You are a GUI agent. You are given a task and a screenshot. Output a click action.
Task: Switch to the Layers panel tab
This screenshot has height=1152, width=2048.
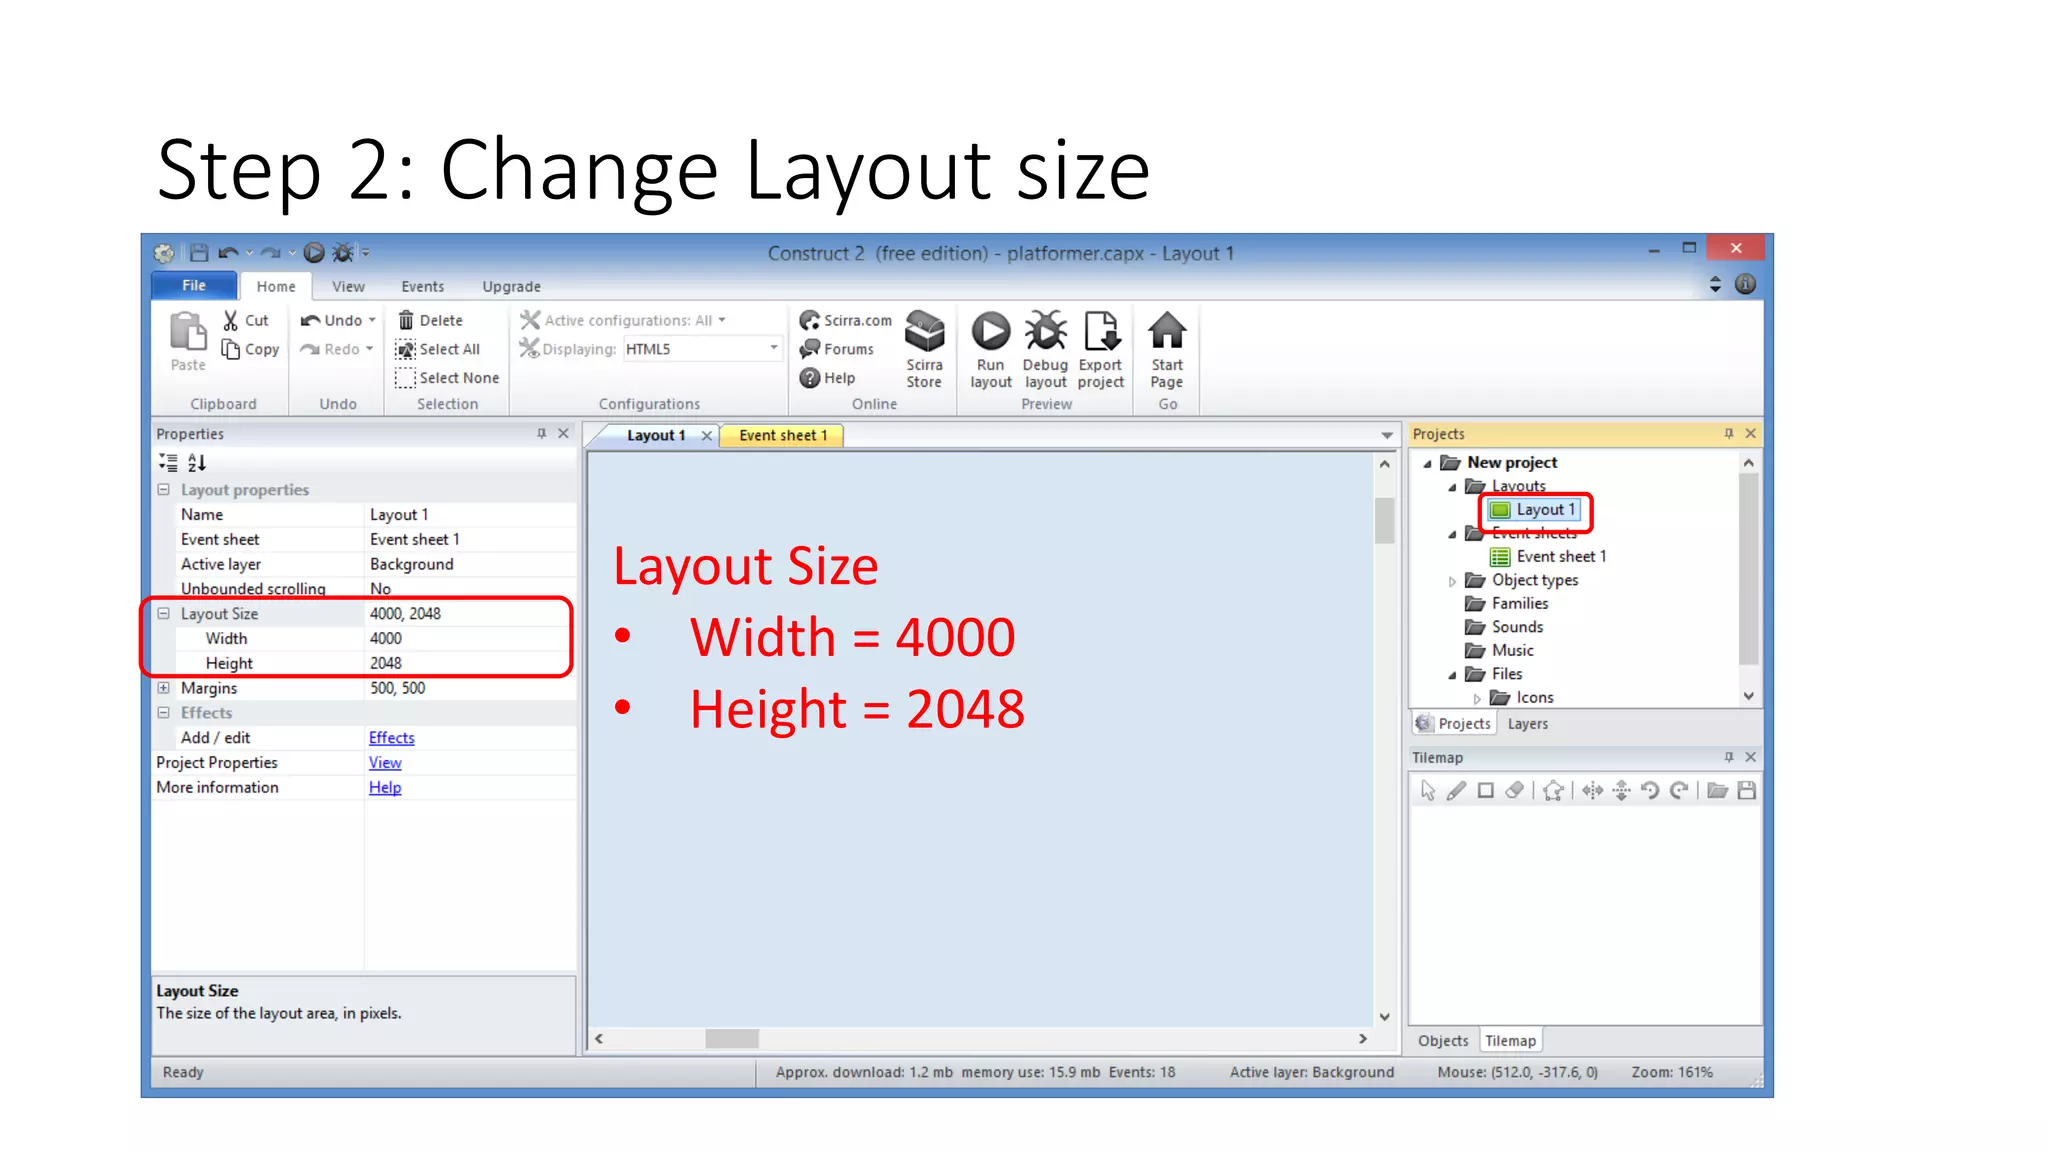[x=1527, y=724]
